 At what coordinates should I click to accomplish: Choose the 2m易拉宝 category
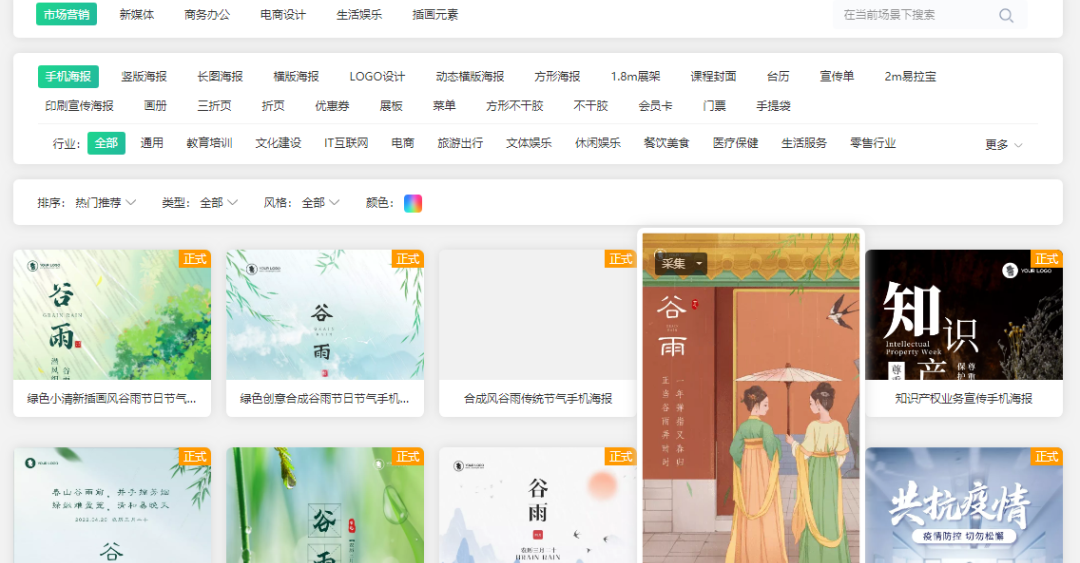click(910, 76)
